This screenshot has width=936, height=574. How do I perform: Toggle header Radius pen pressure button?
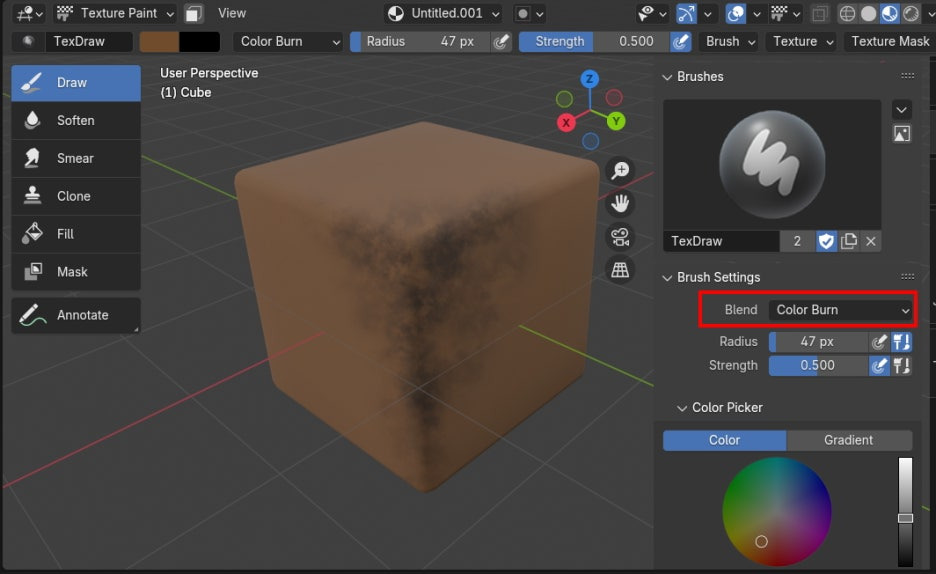tap(501, 41)
